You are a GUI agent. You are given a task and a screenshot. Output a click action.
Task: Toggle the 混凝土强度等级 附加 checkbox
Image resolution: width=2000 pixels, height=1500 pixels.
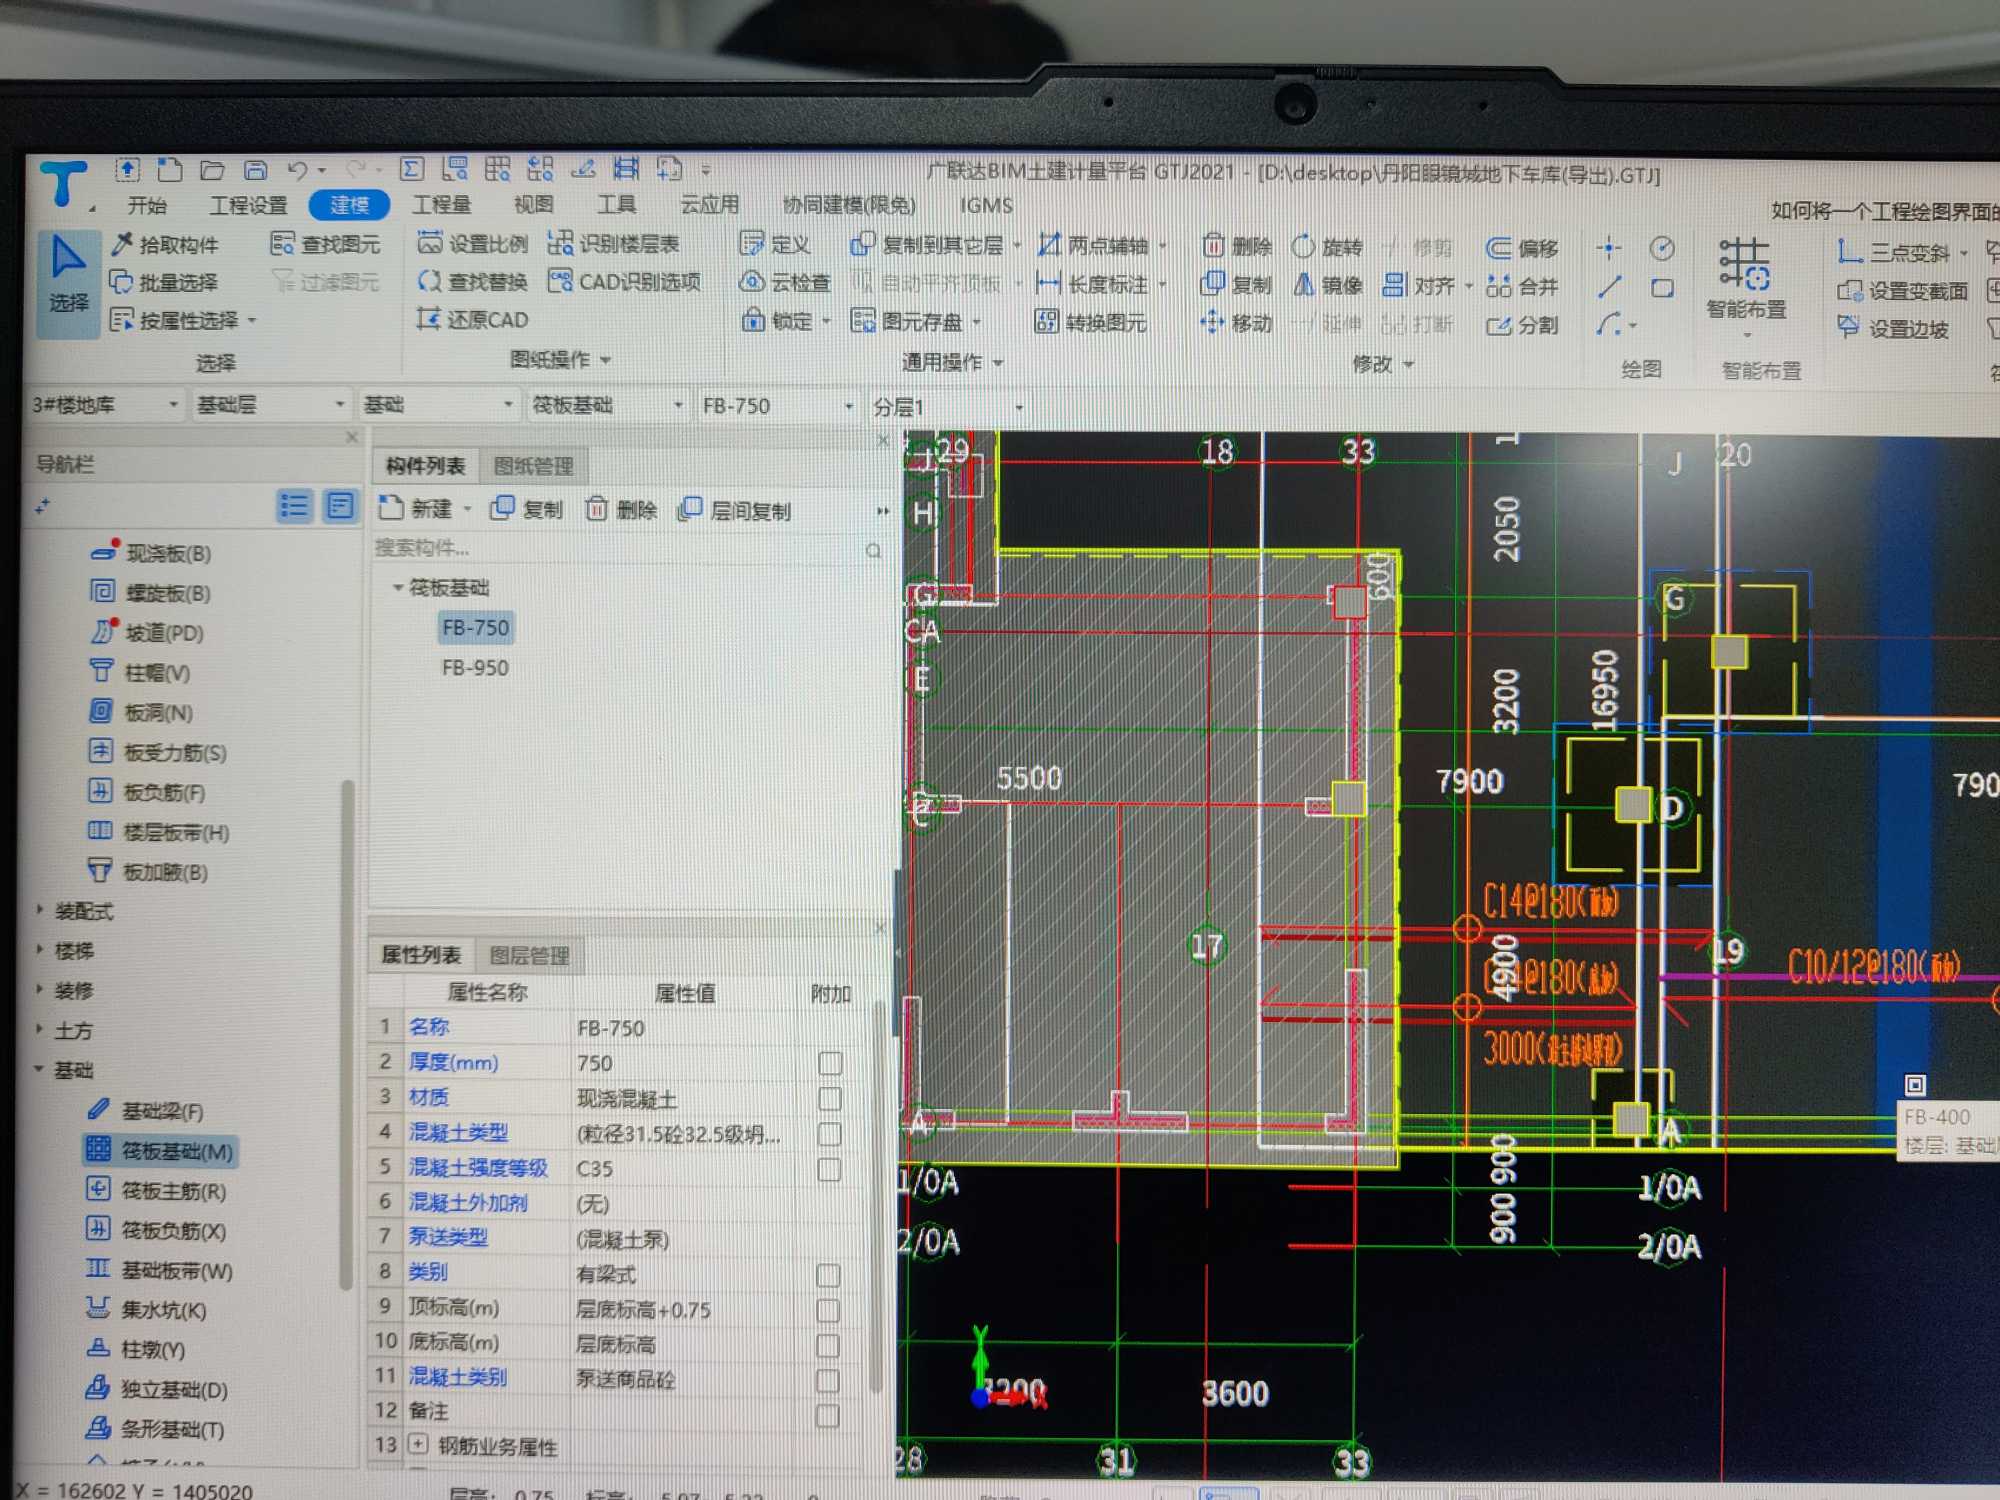(829, 1169)
